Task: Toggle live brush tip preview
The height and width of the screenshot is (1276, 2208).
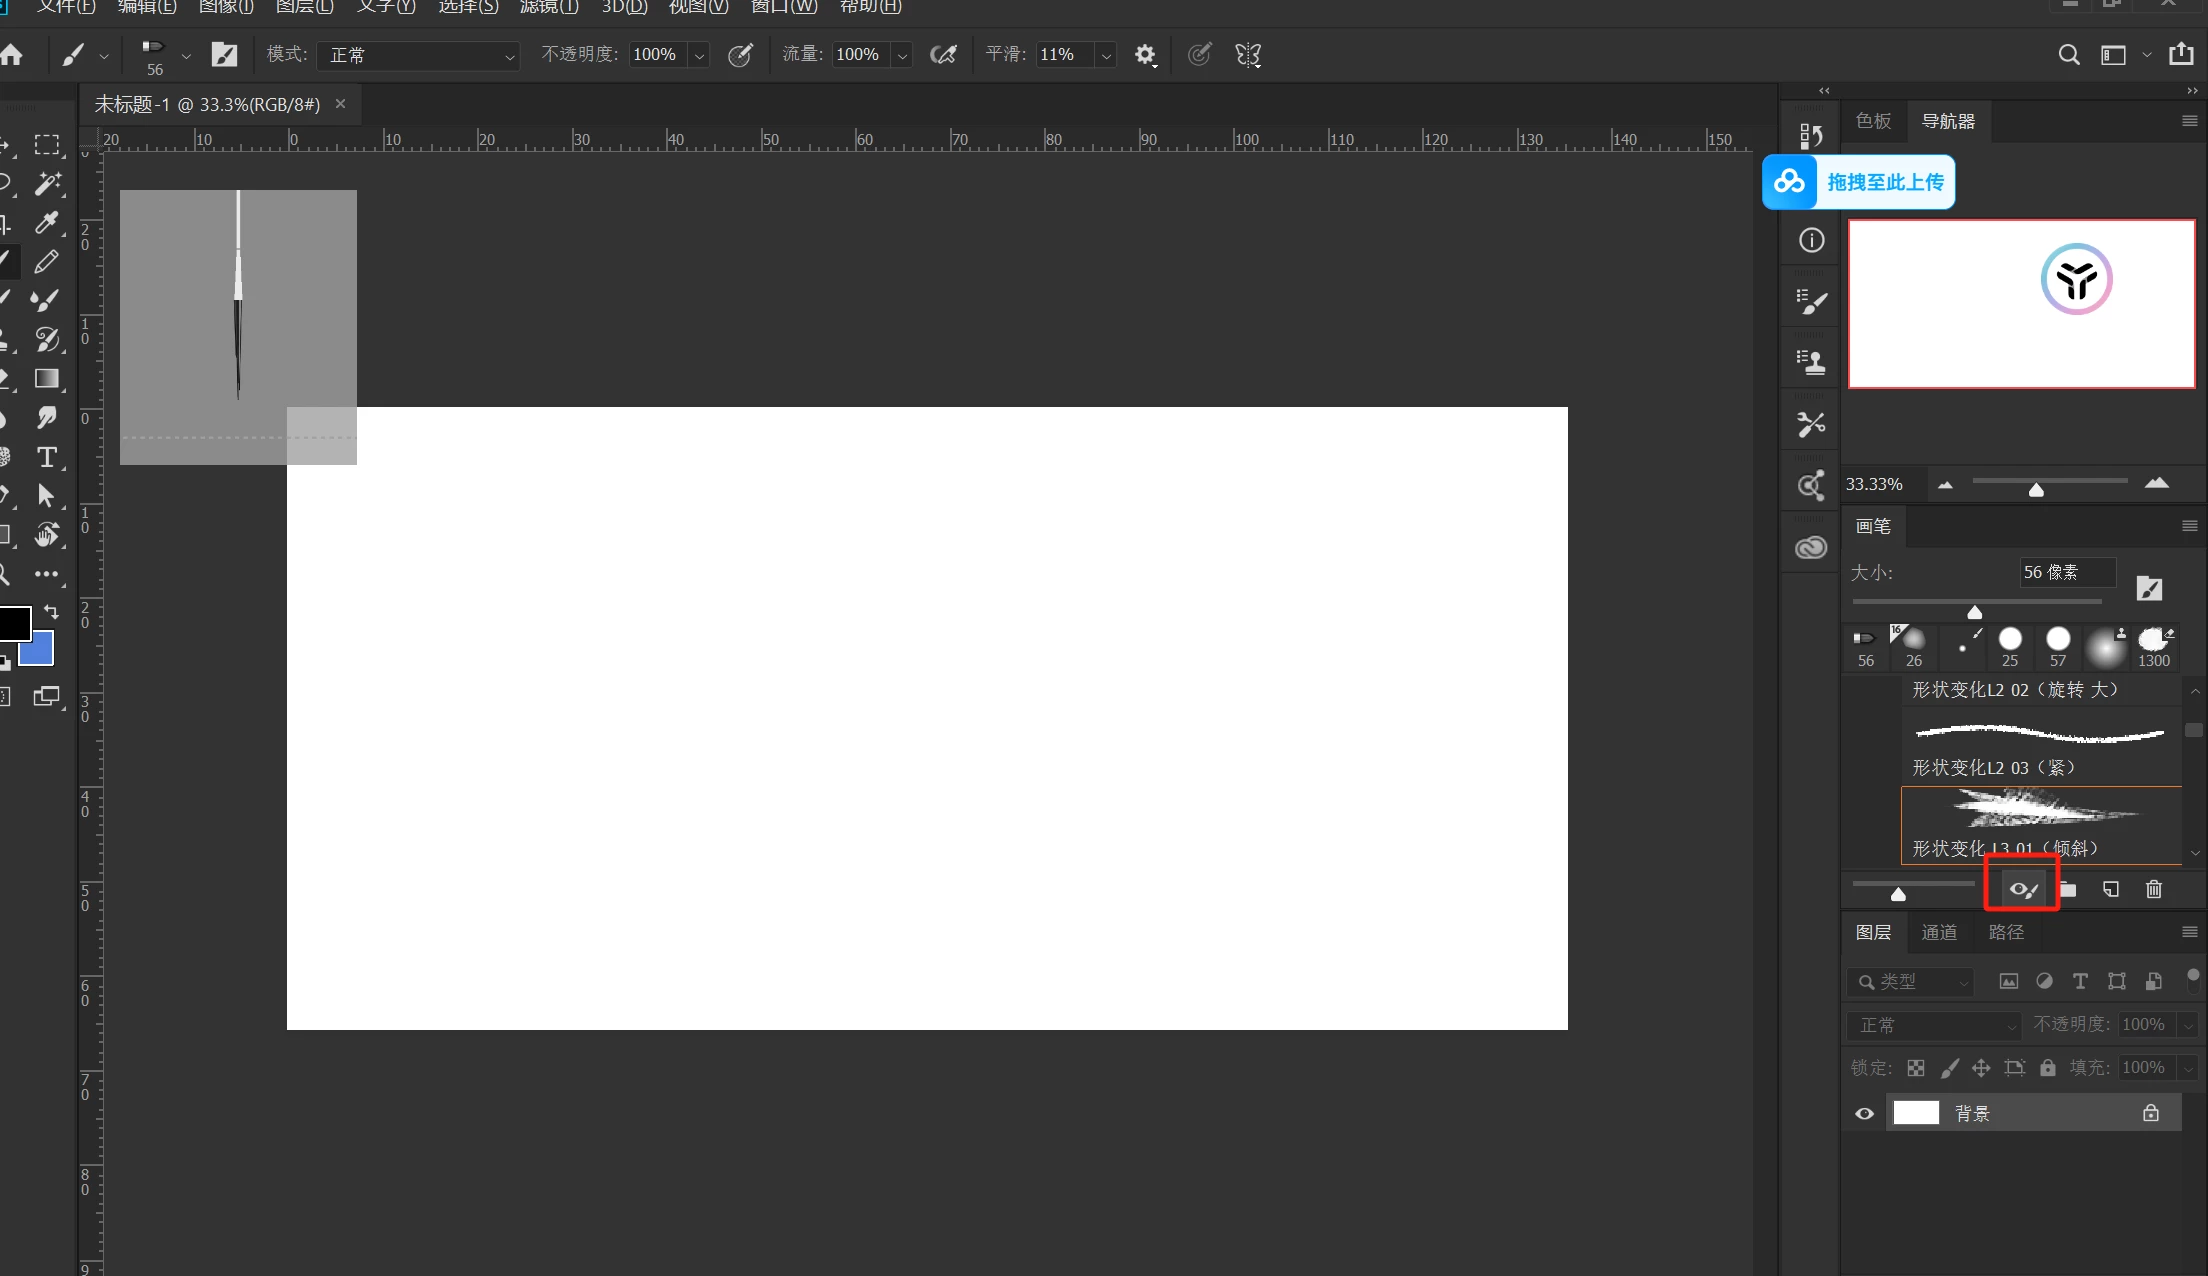Action: tap(2023, 889)
